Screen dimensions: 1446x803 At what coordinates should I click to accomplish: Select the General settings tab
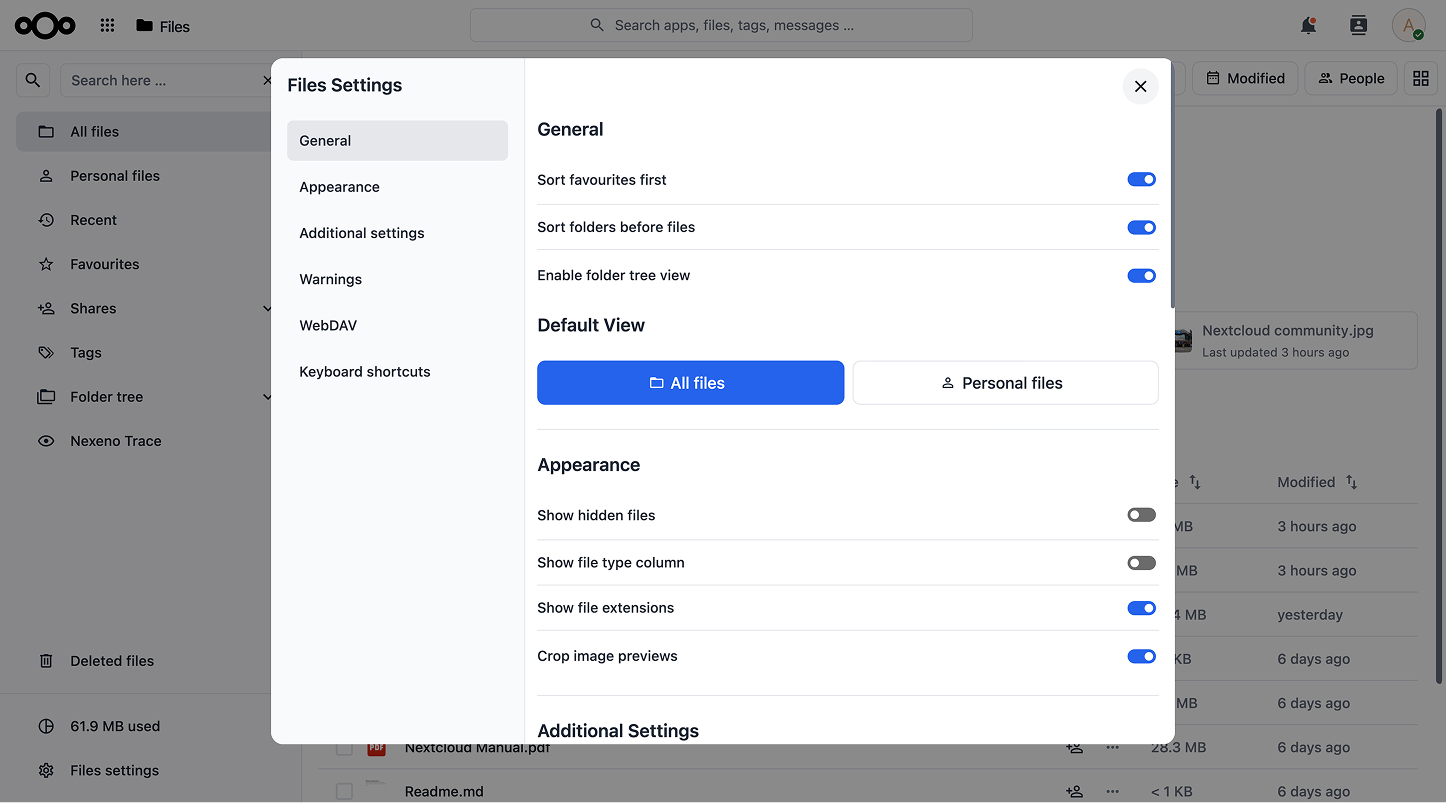tap(397, 141)
